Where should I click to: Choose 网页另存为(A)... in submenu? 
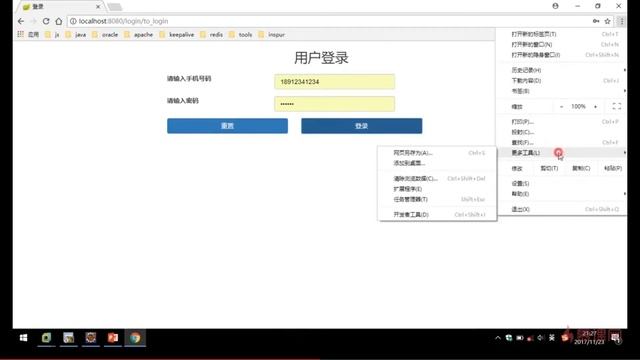[437, 153]
